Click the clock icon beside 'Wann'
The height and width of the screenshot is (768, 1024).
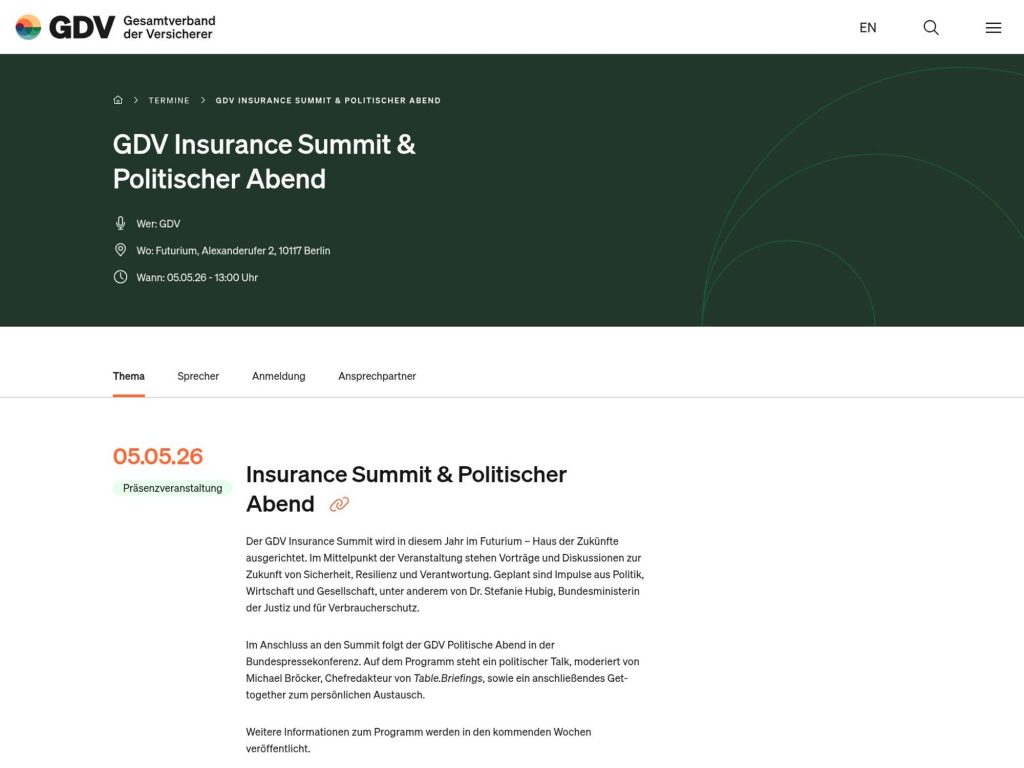(120, 277)
